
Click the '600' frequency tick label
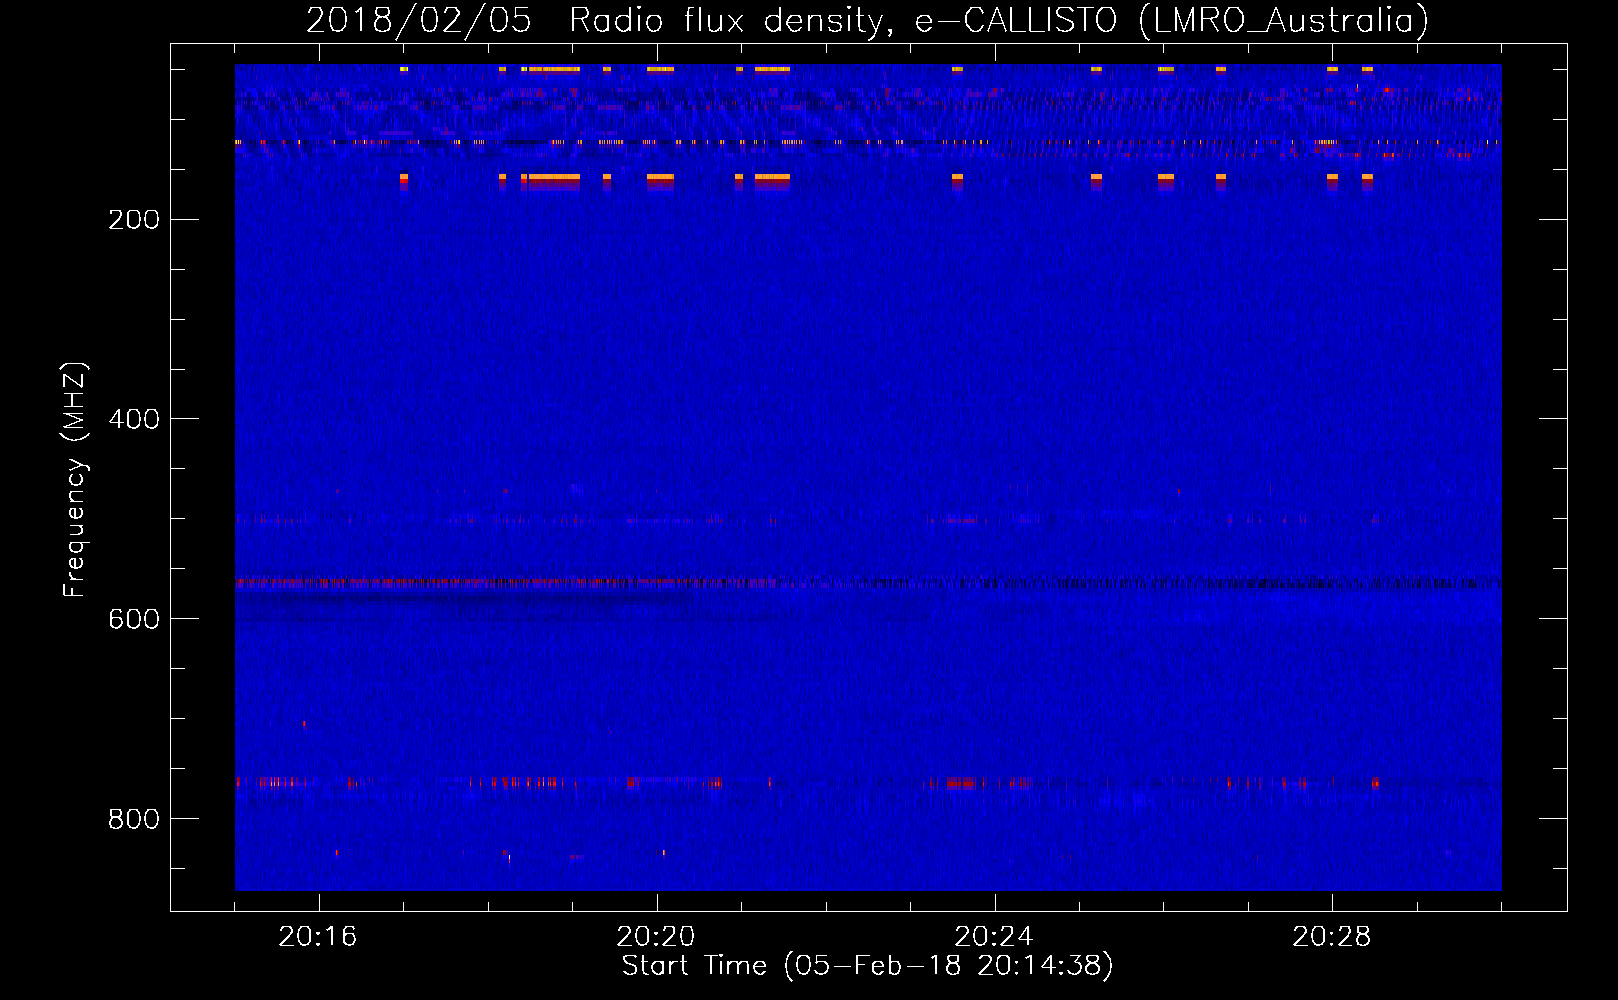coord(134,619)
